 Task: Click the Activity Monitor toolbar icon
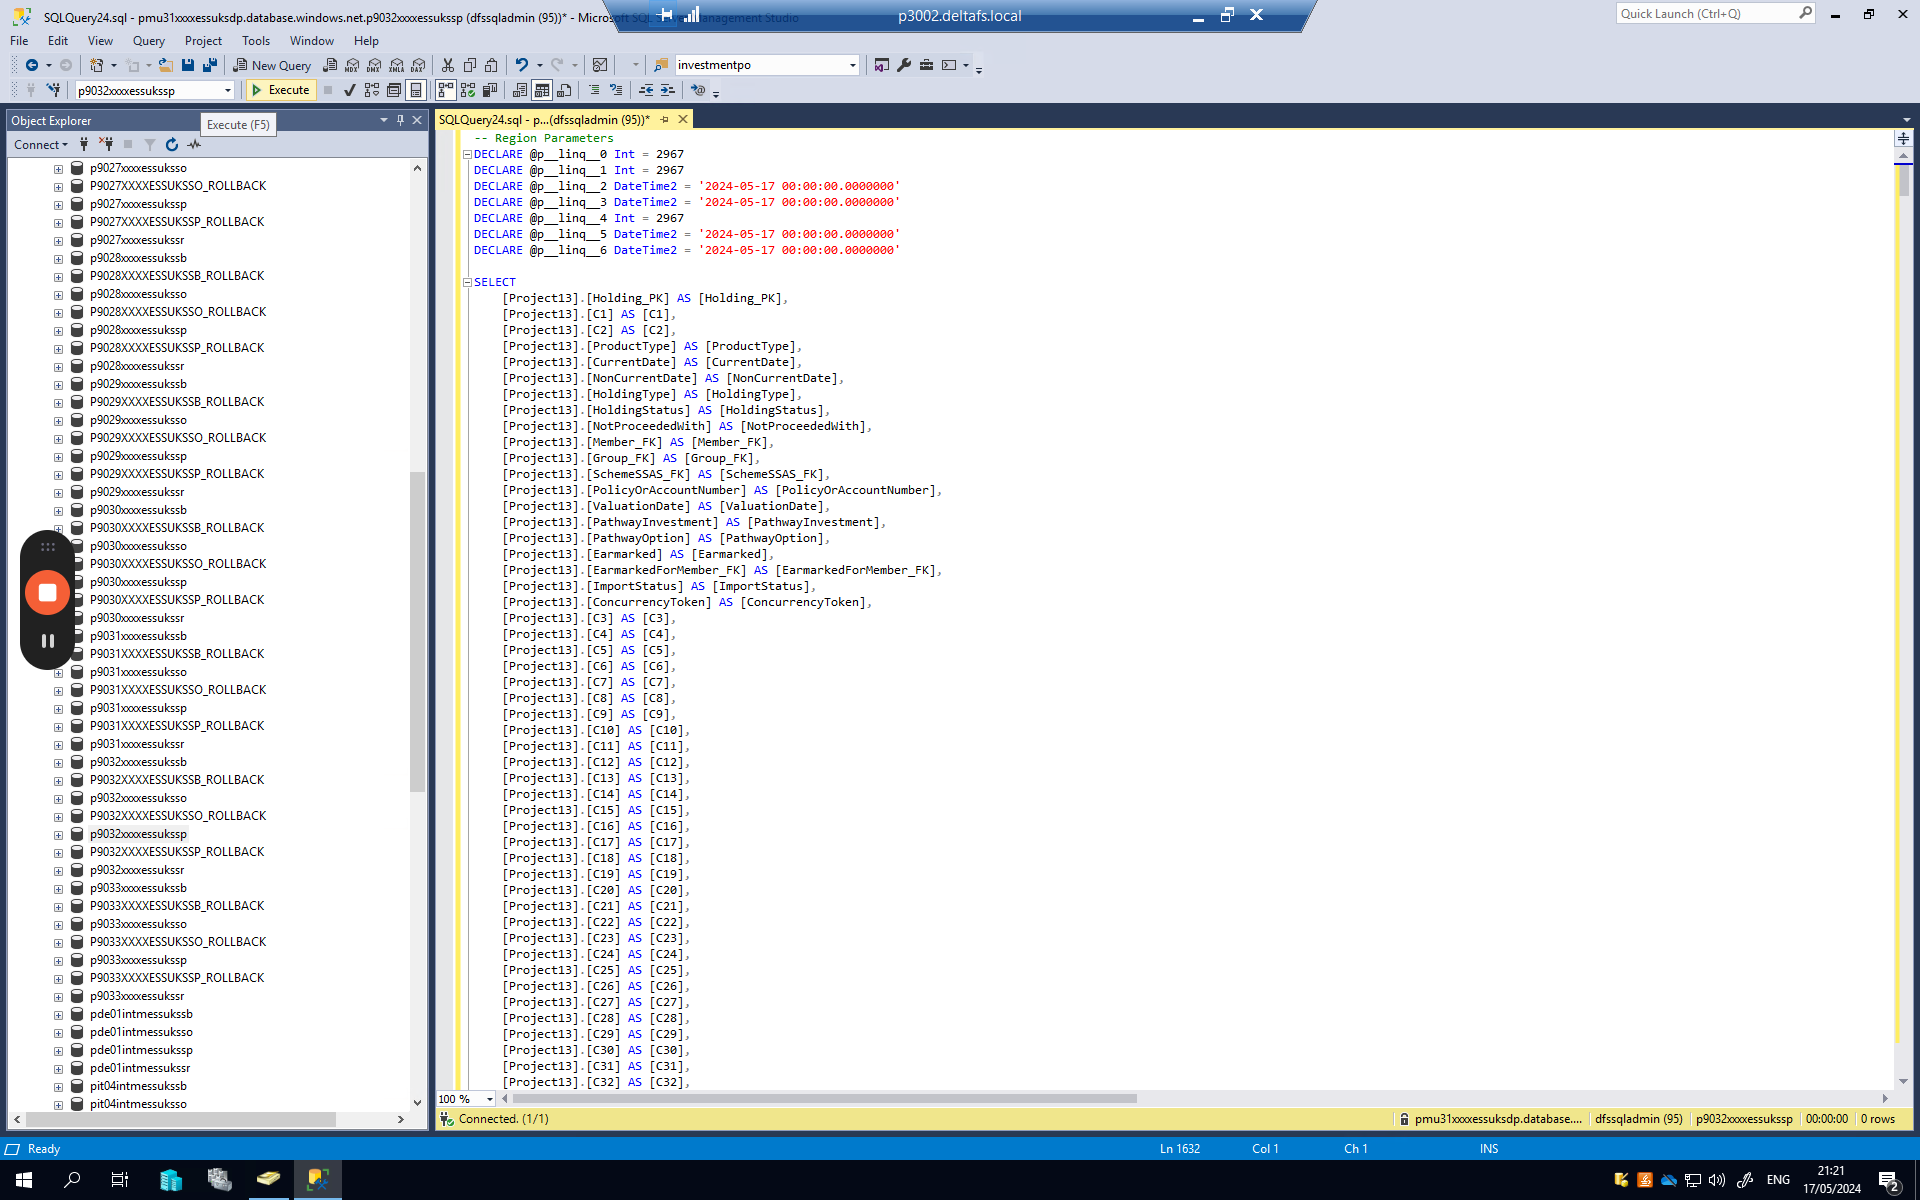point(600,65)
